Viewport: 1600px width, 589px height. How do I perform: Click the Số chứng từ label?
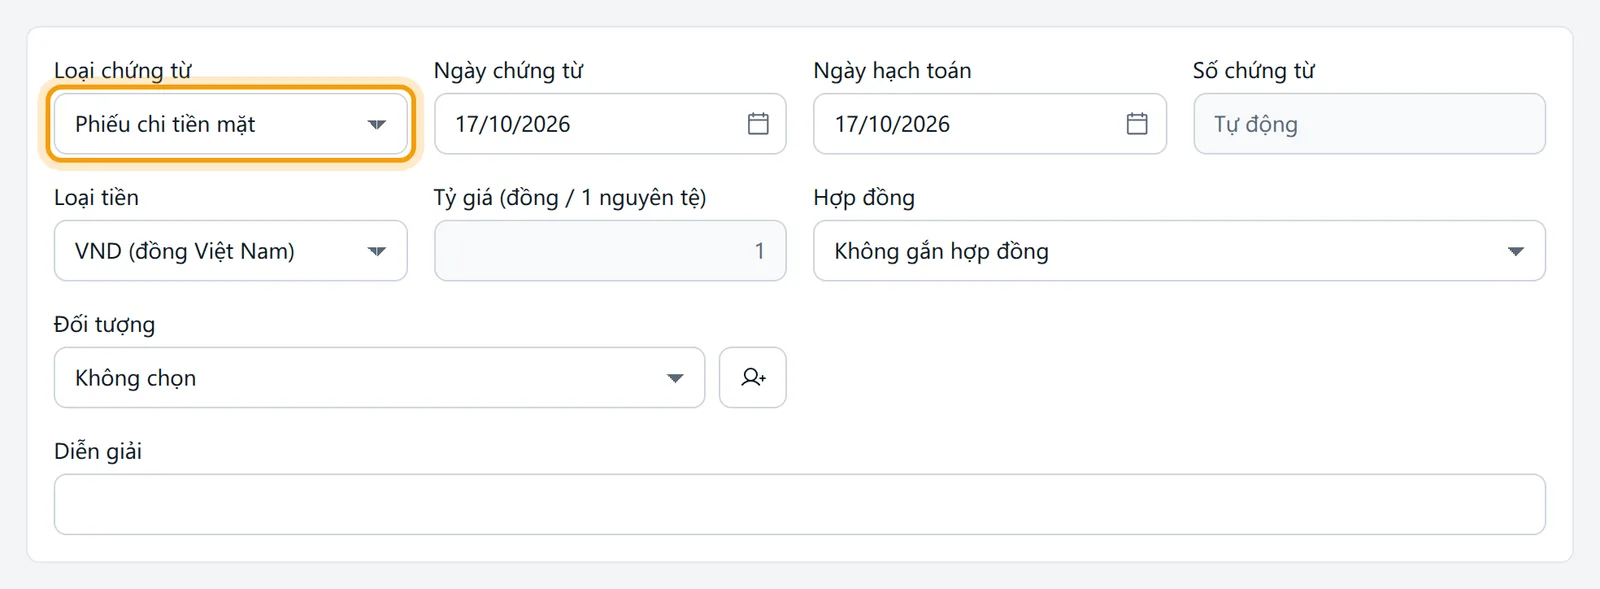click(x=1254, y=71)
